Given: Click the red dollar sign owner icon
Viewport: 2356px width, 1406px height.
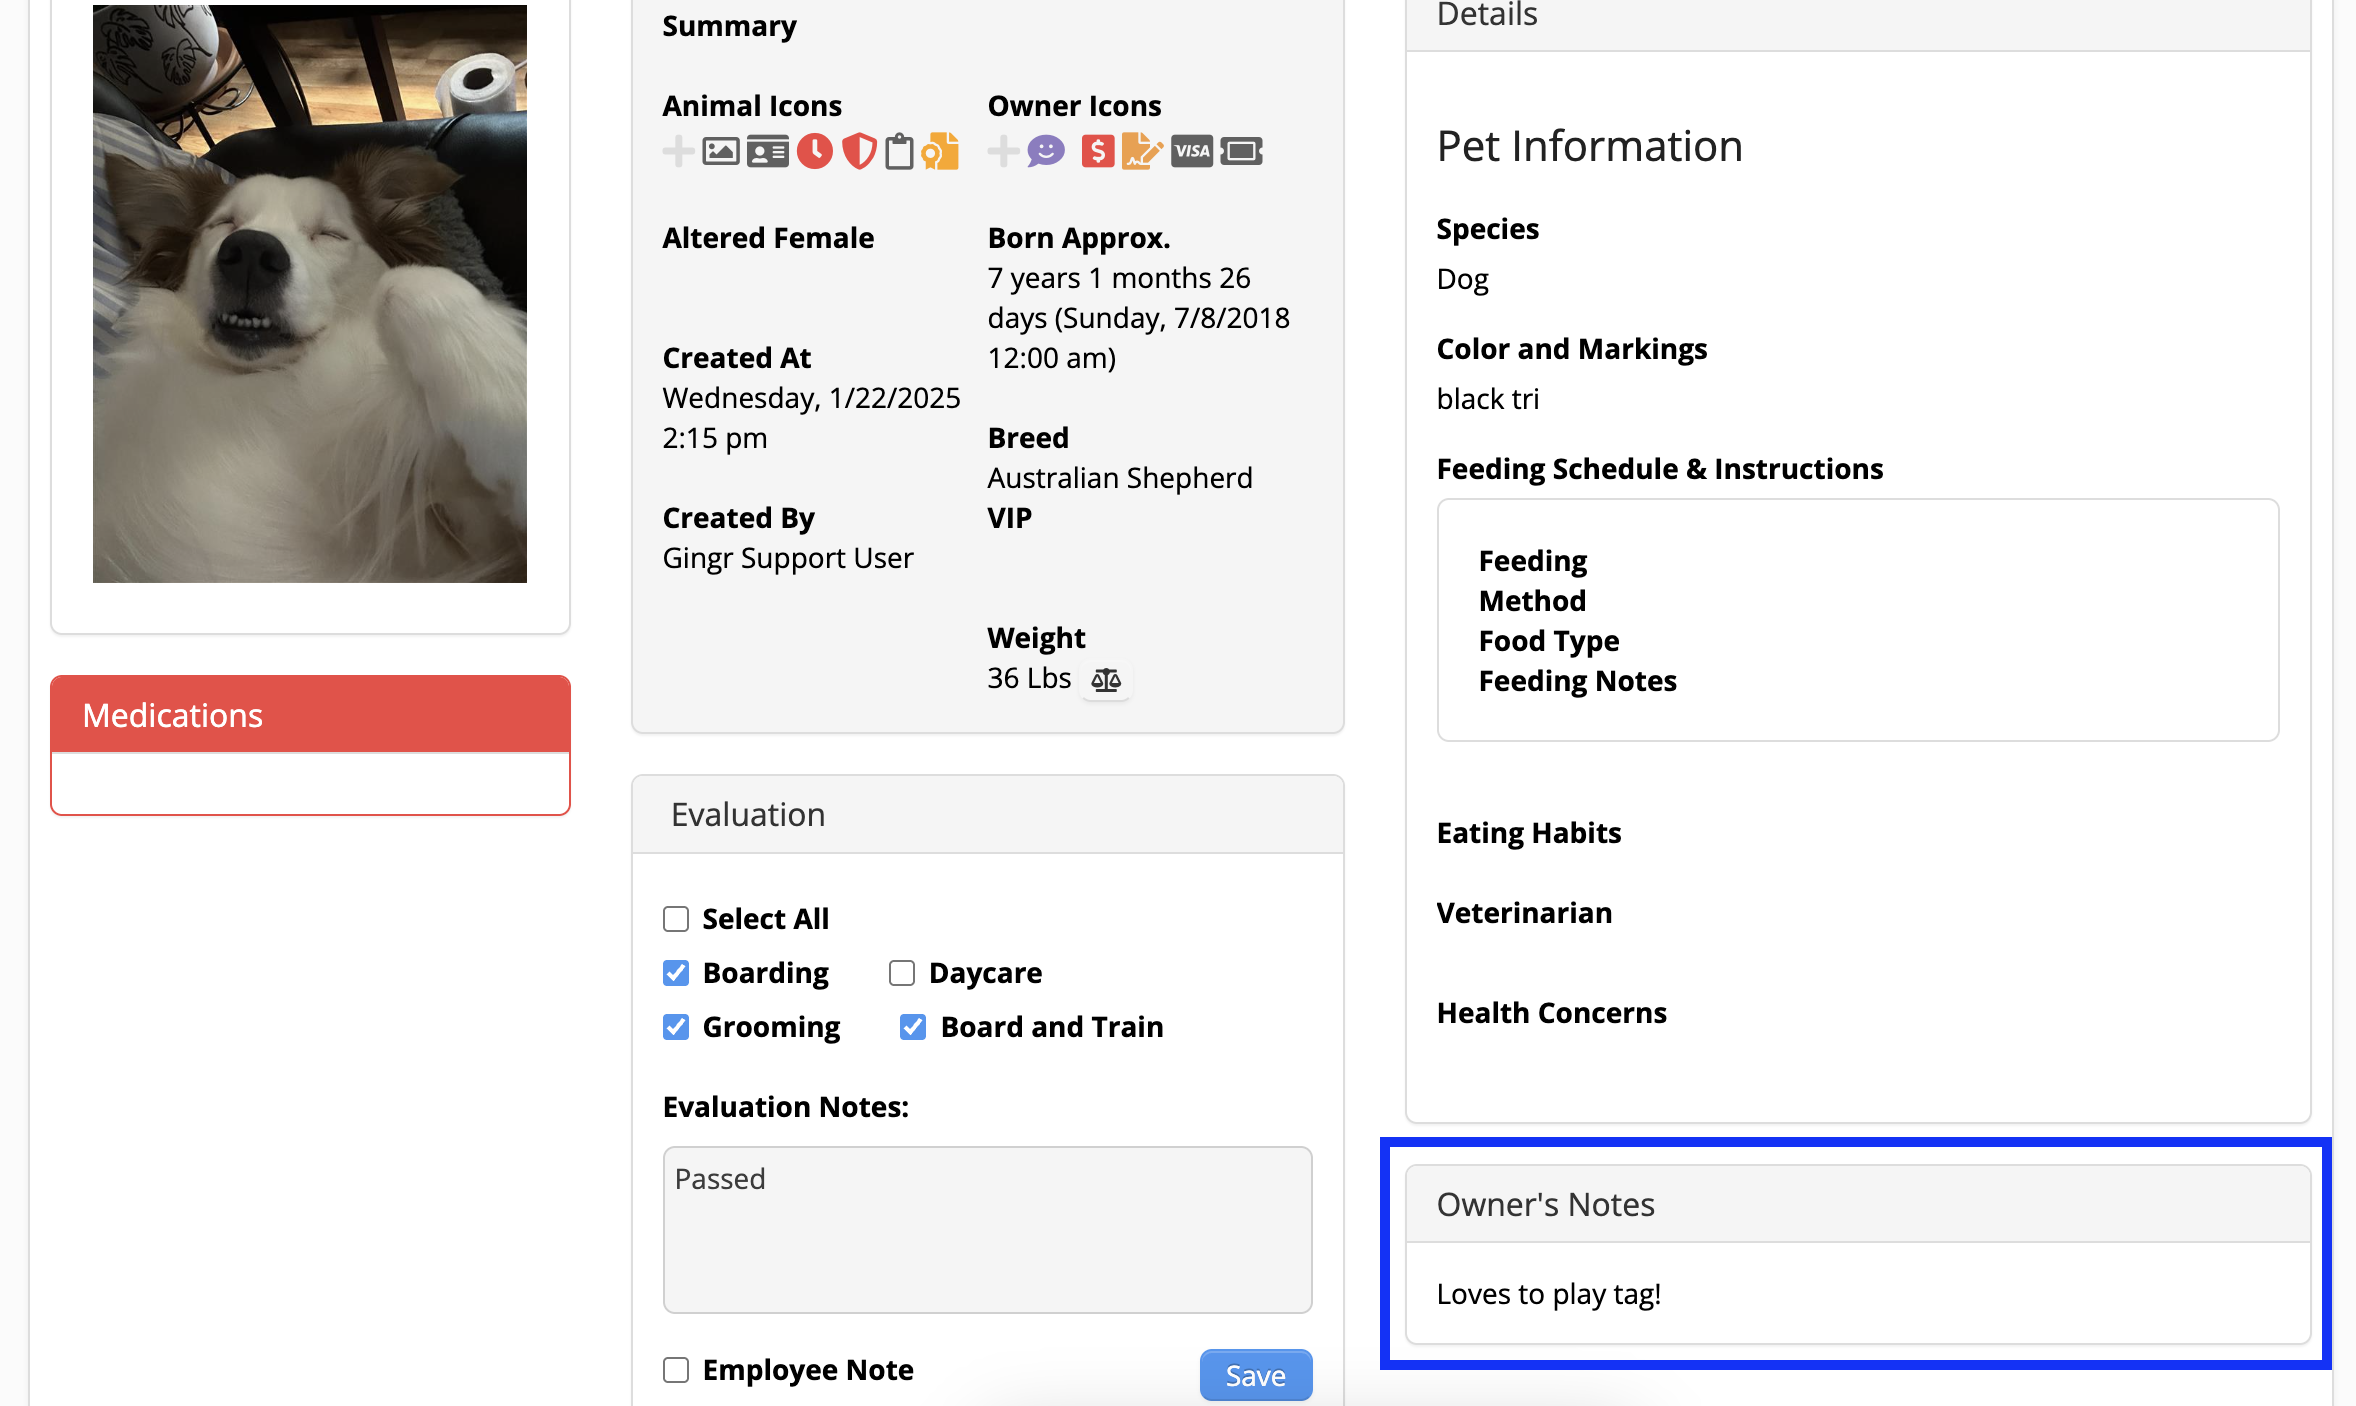Looking at the screenshot, I should [x=1098, y=151].
